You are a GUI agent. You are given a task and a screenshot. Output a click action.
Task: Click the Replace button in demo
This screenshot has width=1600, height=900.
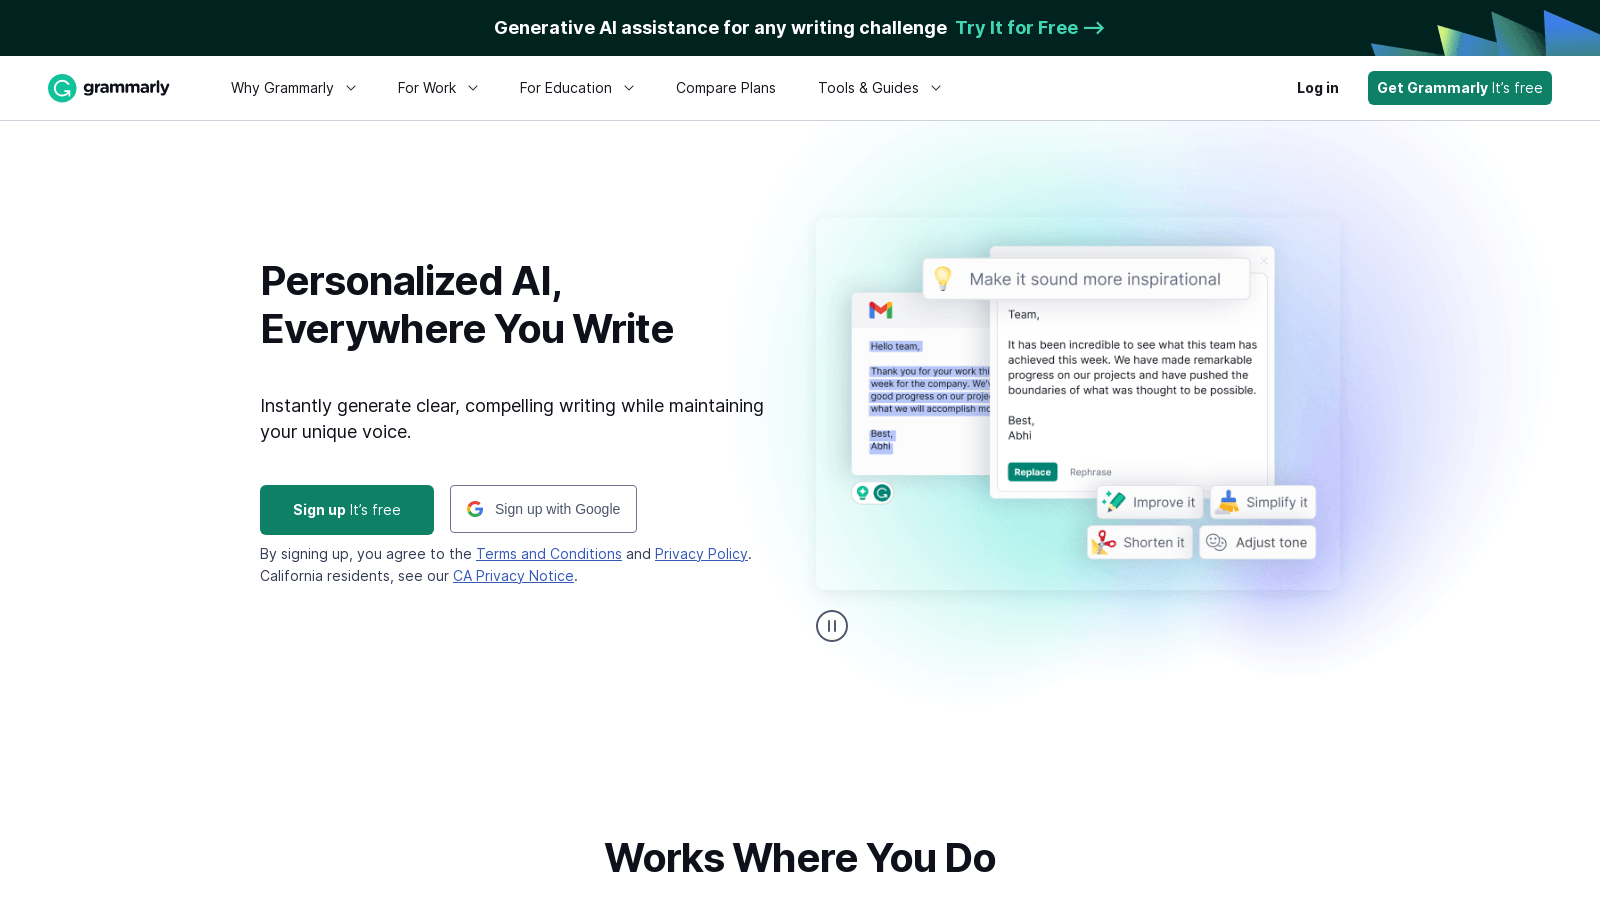[1033, 472]
